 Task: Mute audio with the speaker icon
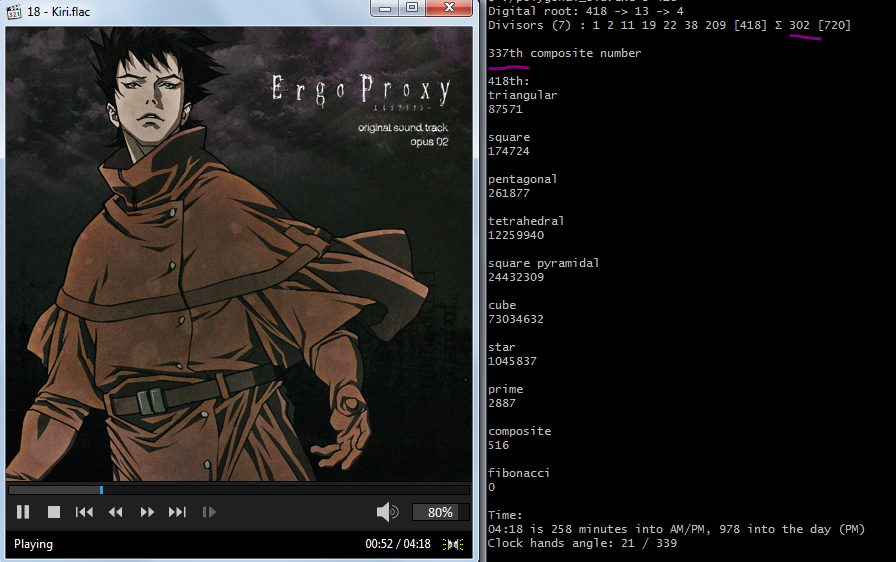(387, 512)
